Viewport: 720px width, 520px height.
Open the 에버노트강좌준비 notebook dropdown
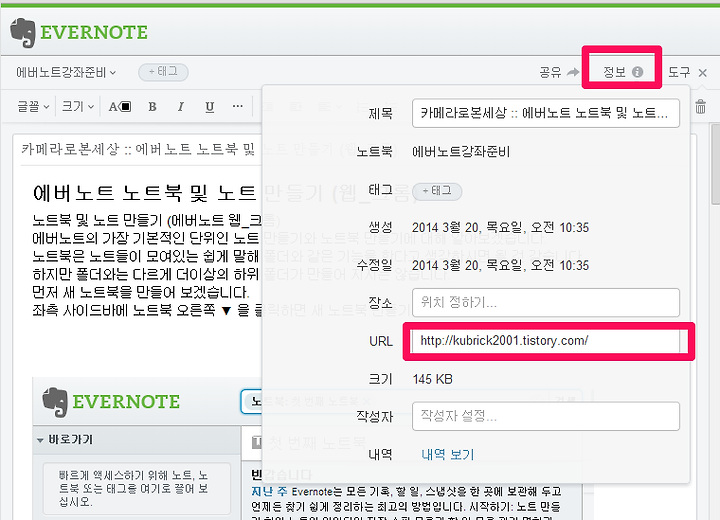coord(66,73)
